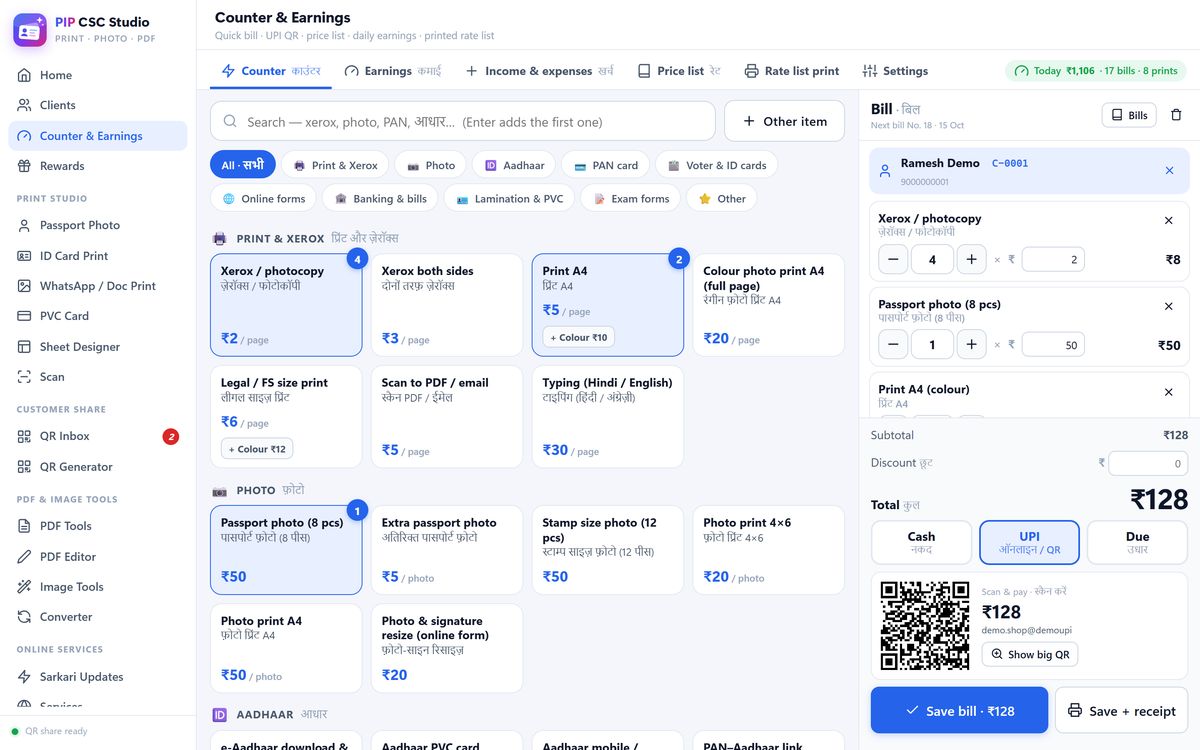Add Colour ₹10 option on Print A4
Viewport: 1200px width, 750px height.
pos(578,337)
